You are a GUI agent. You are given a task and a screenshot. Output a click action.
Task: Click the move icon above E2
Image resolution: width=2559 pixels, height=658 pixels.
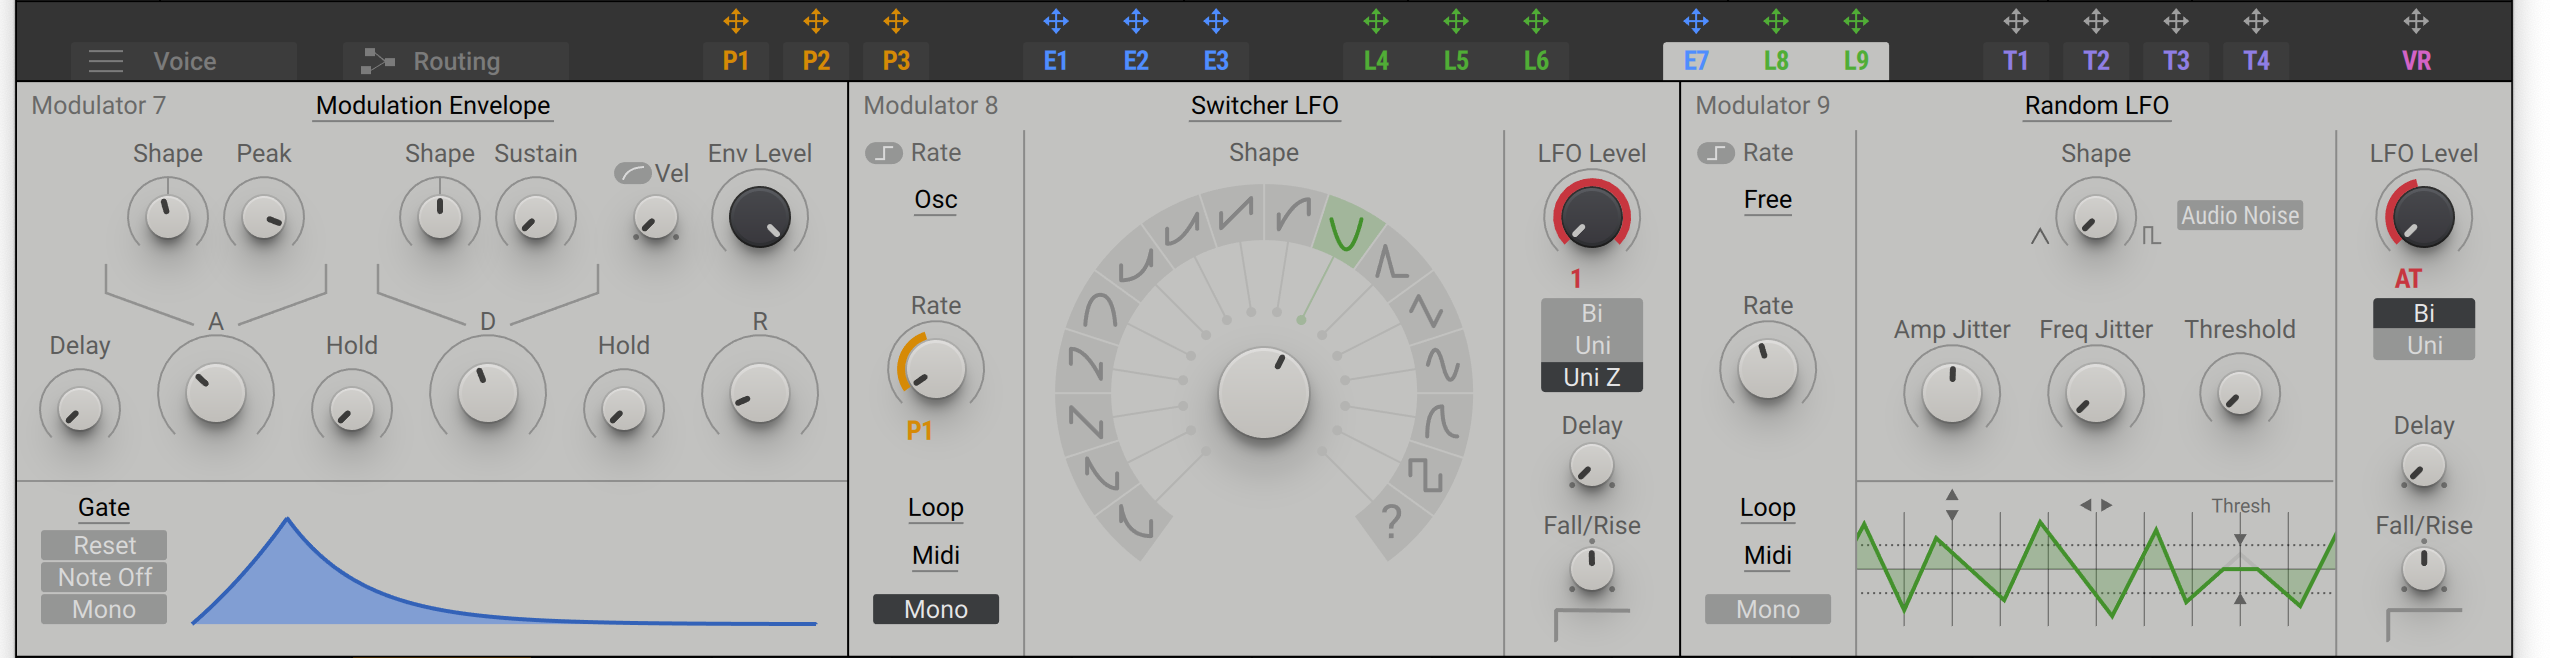(x=1135, y=21)
